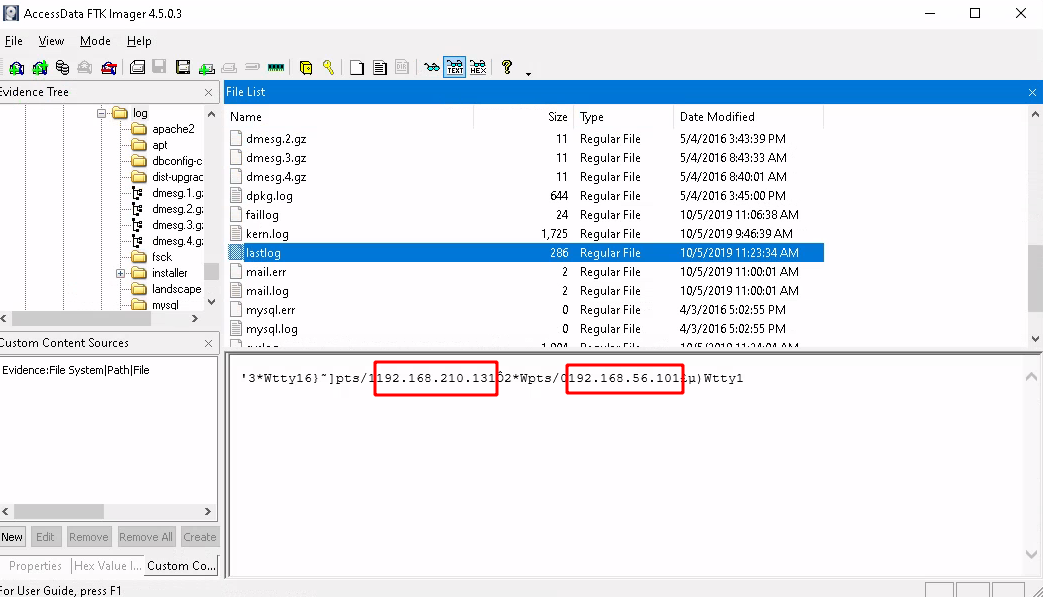1043x597 pixels.
Task: Close the Evidence Tree pane
Action: (x=208, y=92)
